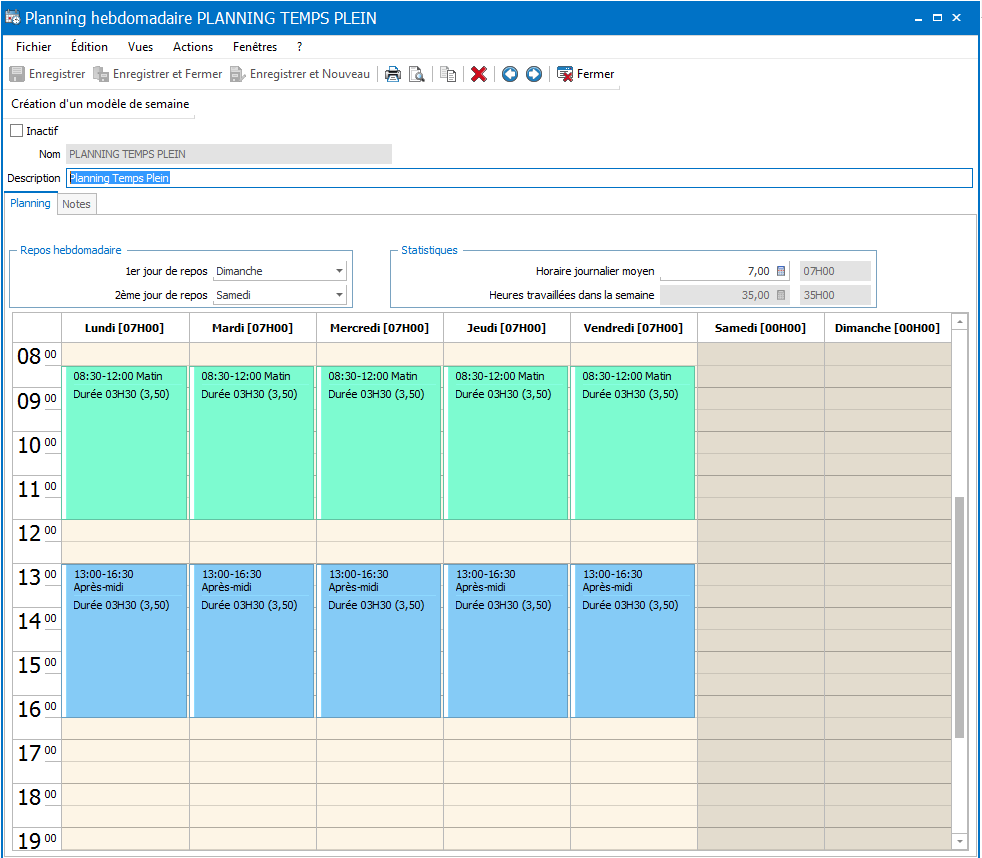Screen dimensions: 982x858
Task: Click the 19:00 time row label
Action: [x=37, y=840]
